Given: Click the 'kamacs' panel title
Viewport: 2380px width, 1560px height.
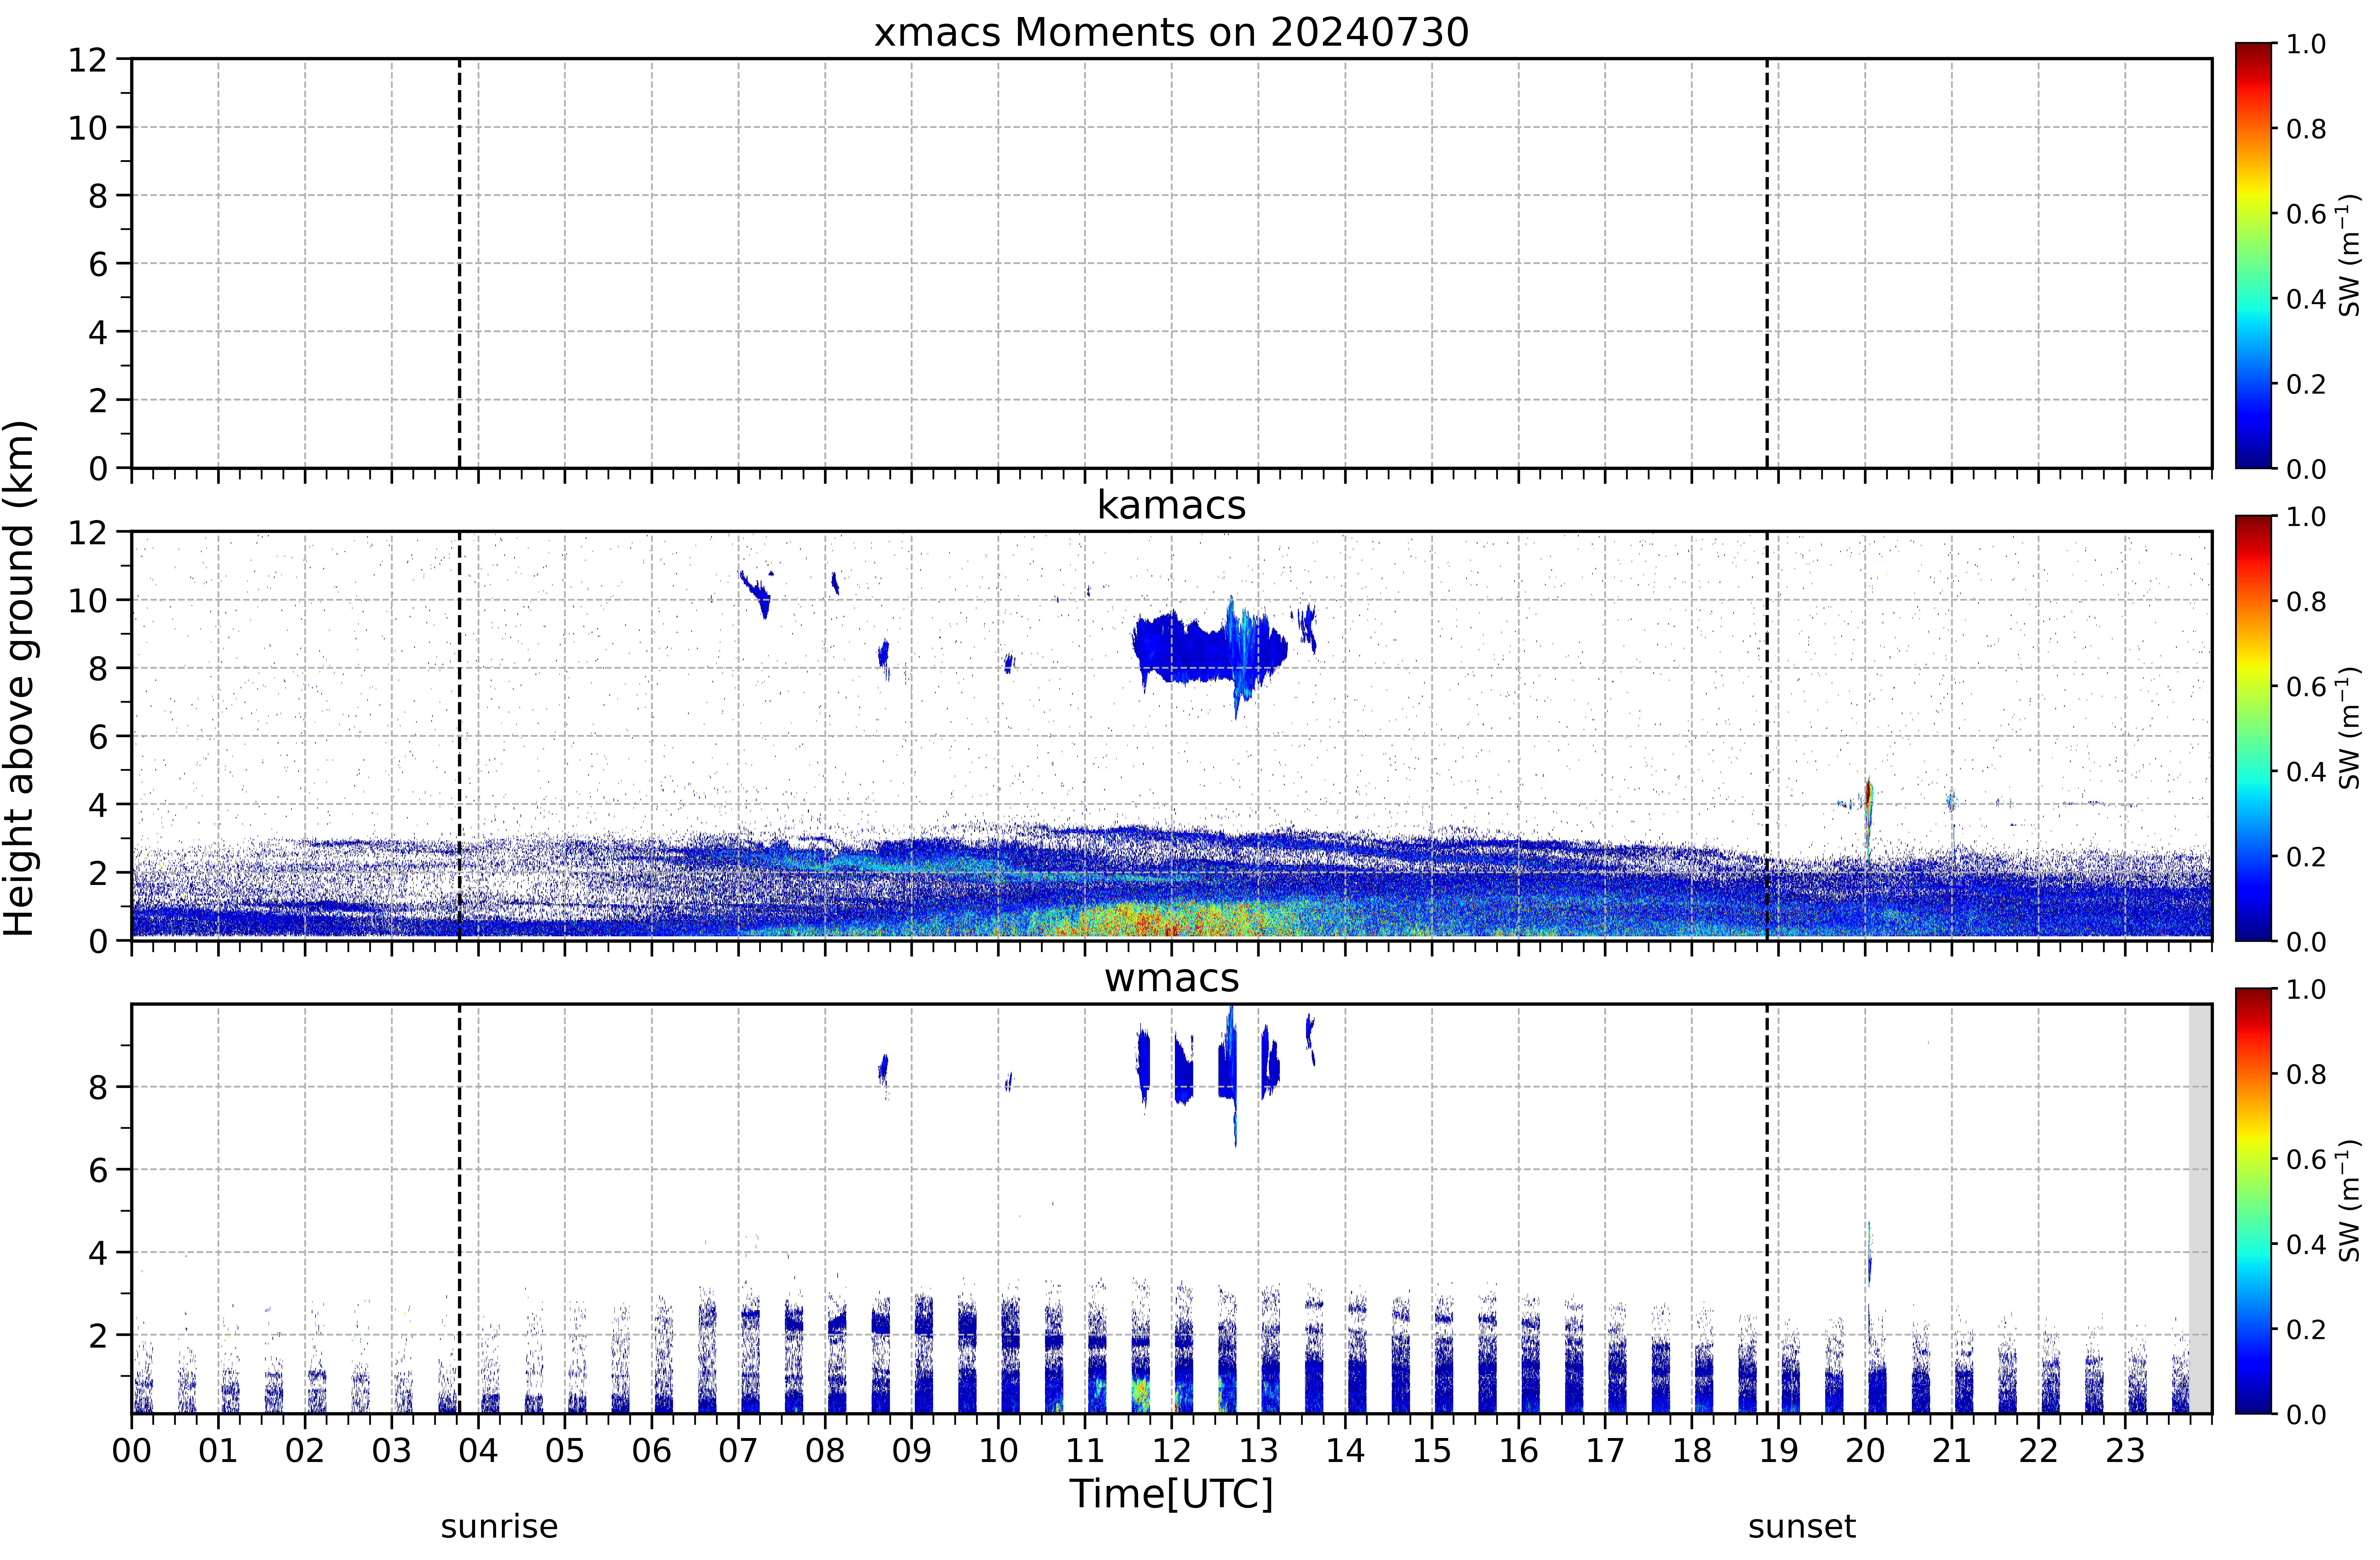Looking at the screenshot, I should [x=1171, y=505].
